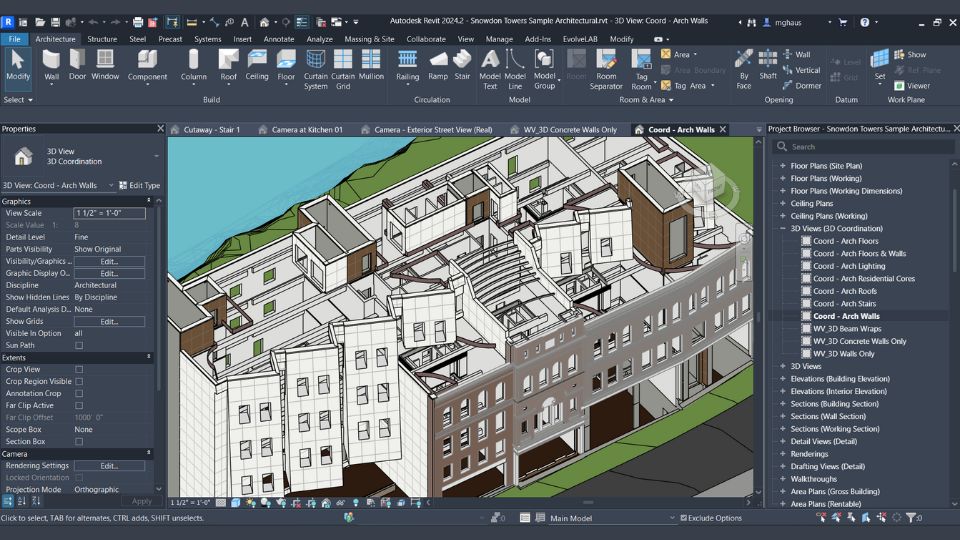Select the By Face opening tool
This screenshot has height=540, width=960.
point(744,69)
